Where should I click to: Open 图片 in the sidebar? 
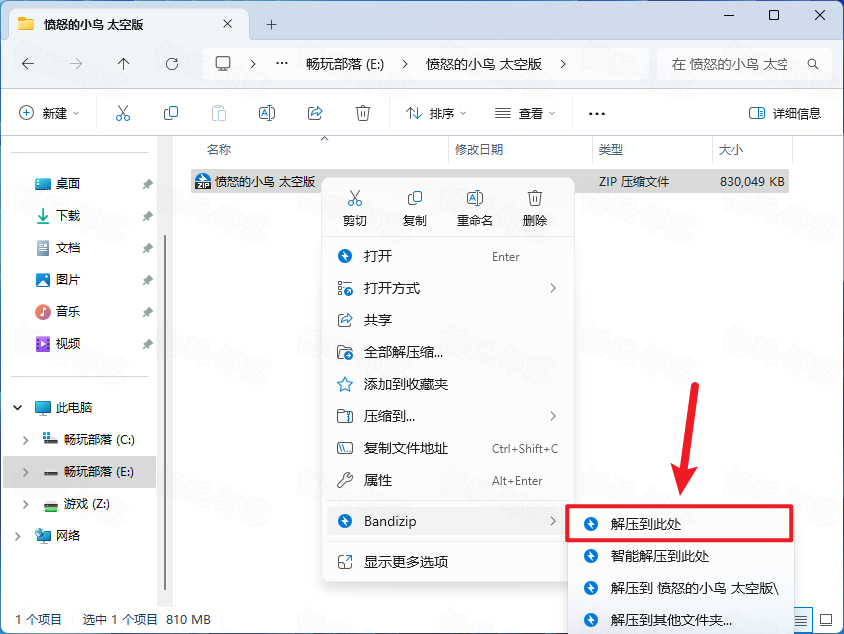click(x=68, y=279)
